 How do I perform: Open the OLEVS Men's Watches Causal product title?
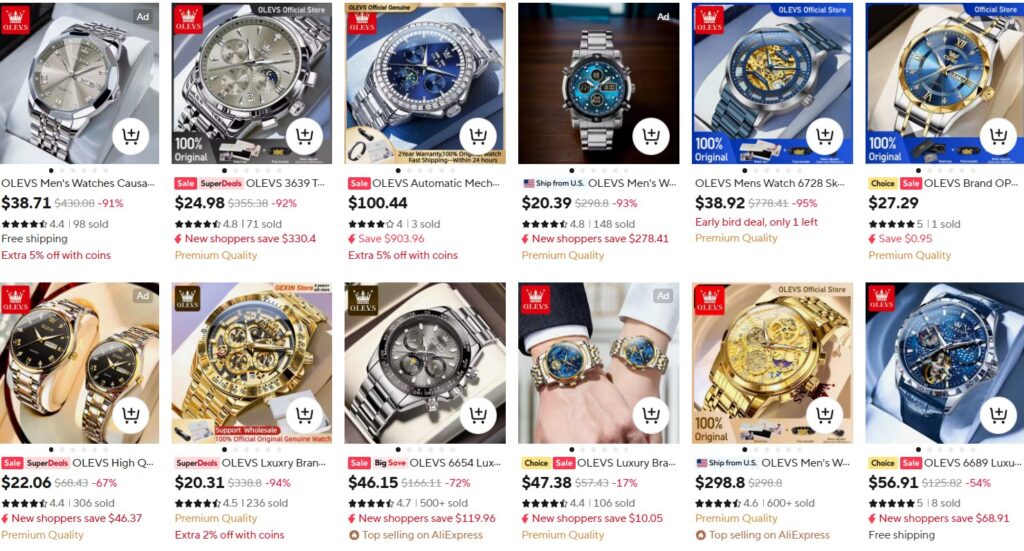coord(78,183)
